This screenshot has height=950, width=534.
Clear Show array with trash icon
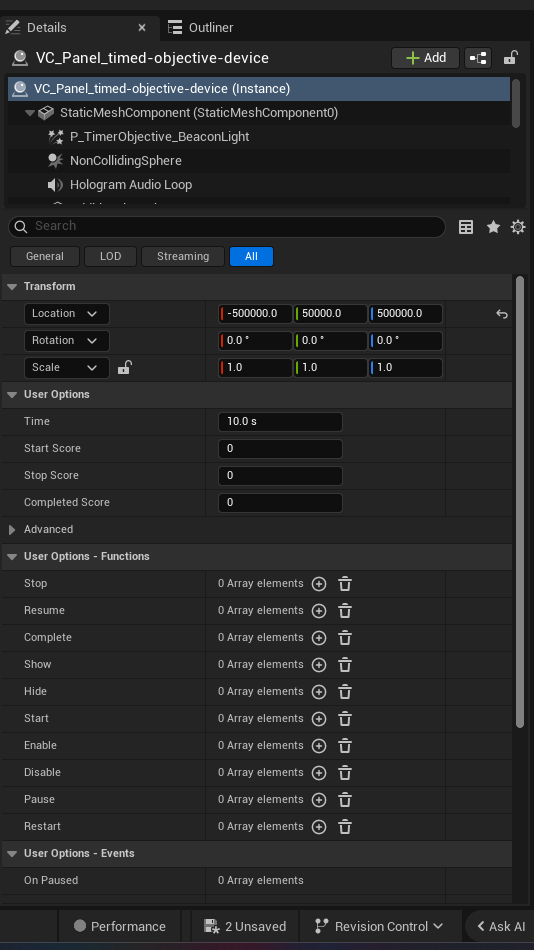[x=345, y=665]
